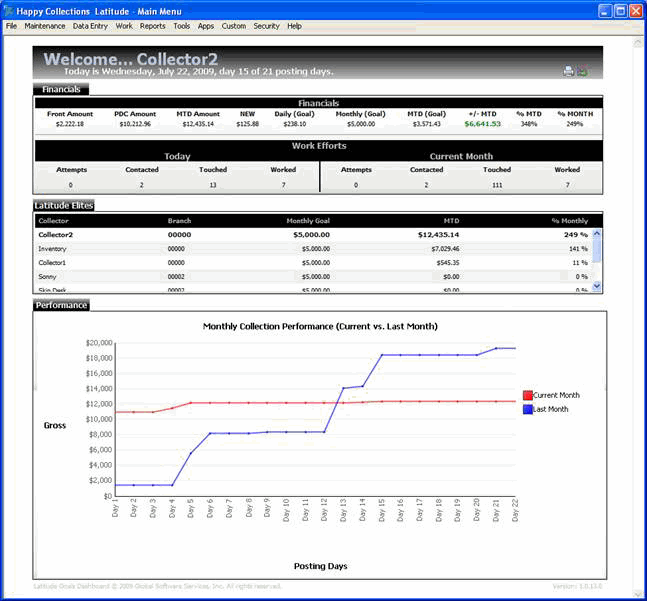Click the Elites list scrollbar thumb

597,250
